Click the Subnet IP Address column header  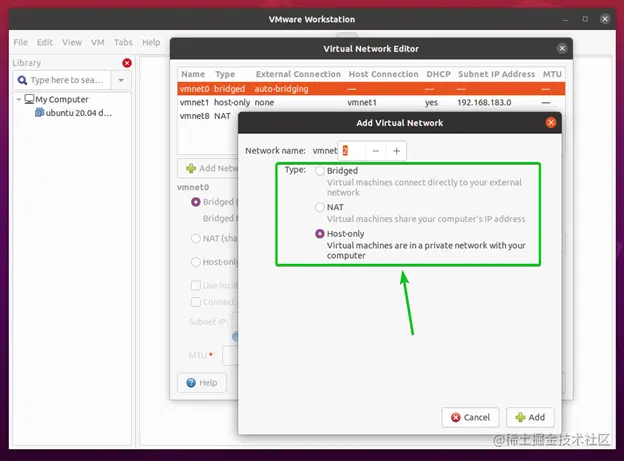coord(496,74)
